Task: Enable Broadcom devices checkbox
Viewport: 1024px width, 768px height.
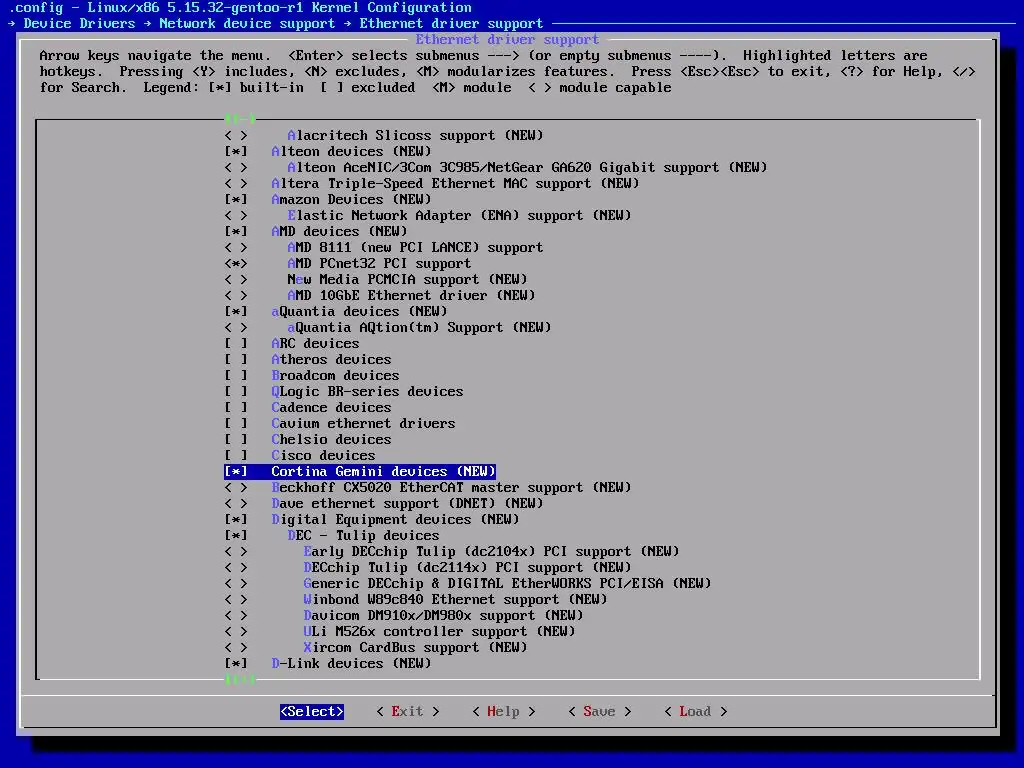Action: coord(236,376)
